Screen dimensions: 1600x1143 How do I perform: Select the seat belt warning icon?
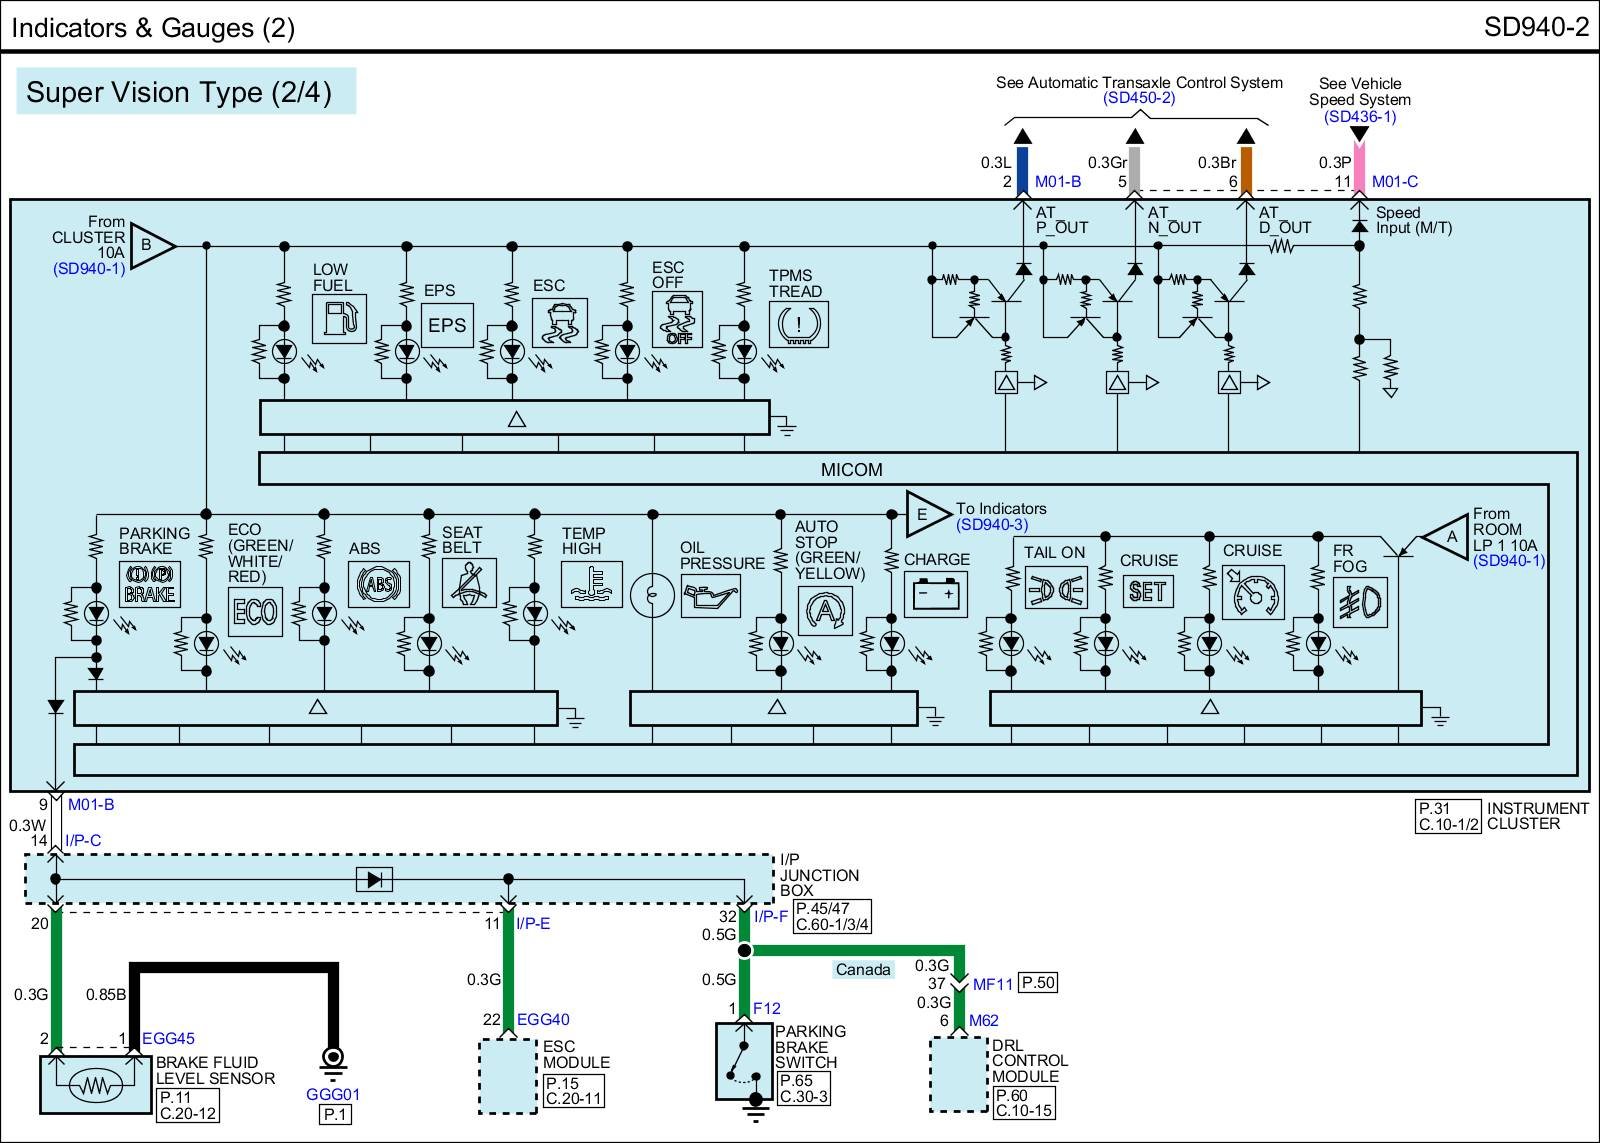(x=469, y=583)
